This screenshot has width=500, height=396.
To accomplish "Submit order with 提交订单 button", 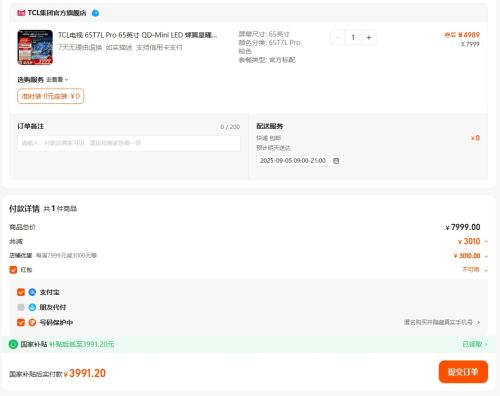I will tap(463, 372).
